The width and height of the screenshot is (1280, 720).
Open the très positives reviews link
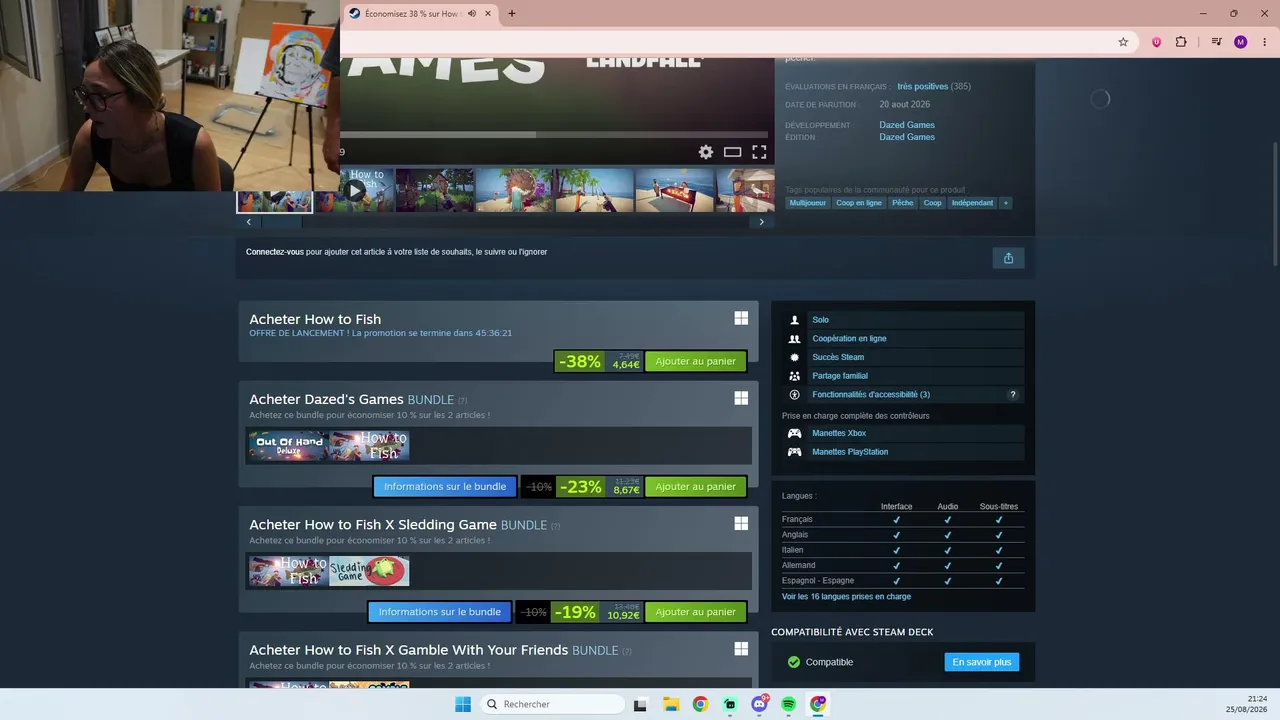tap(922, 87)
